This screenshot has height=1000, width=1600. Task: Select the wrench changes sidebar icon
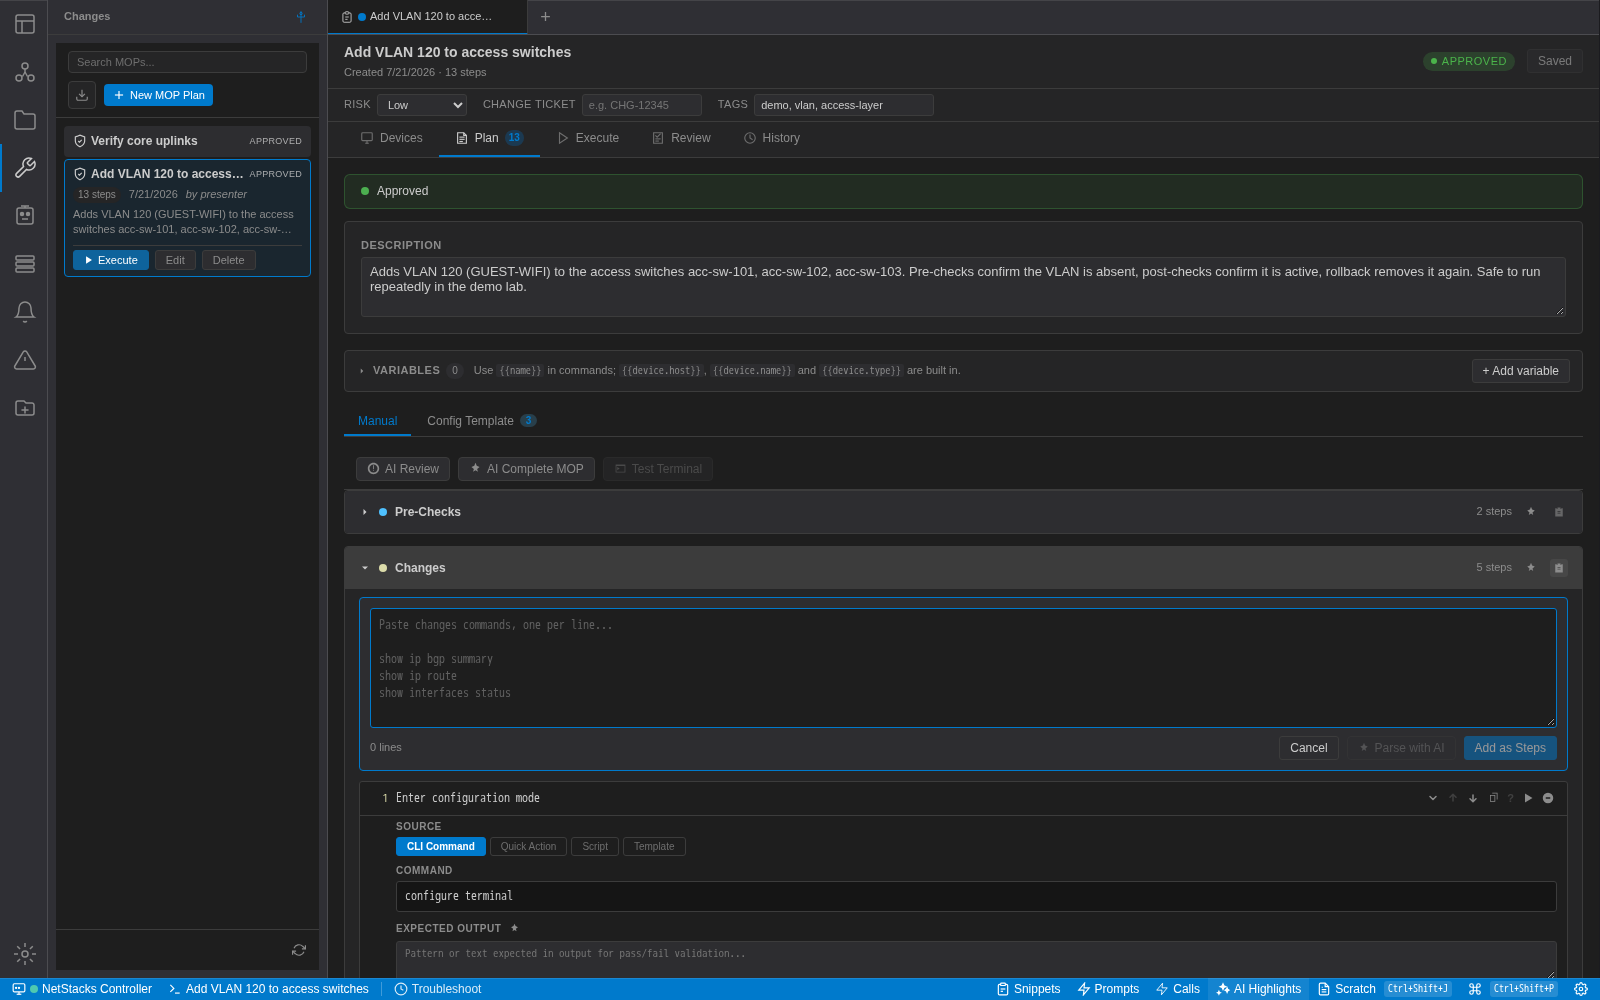(x=25, y=167)
